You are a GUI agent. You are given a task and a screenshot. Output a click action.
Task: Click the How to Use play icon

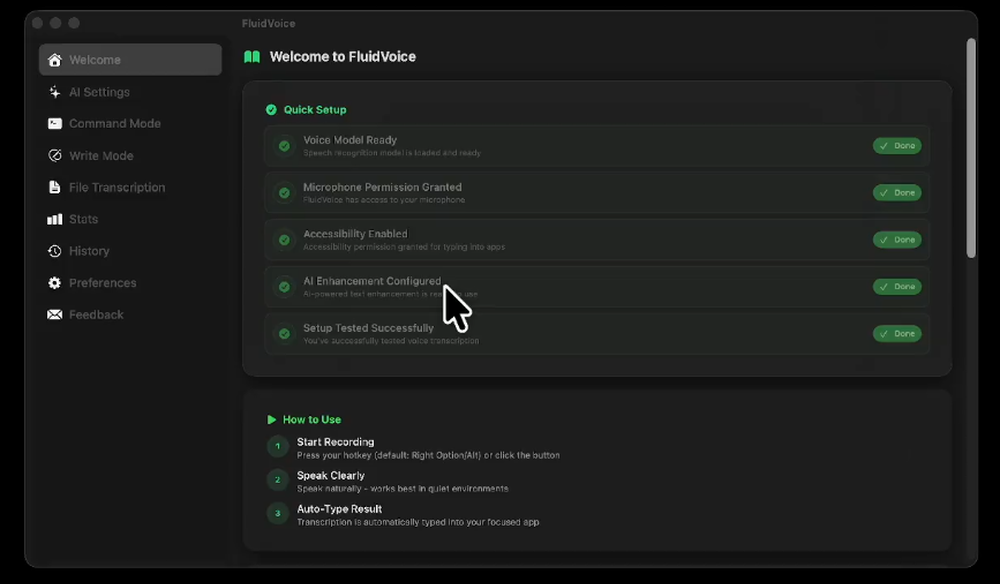pyautogui.click(x=272, y=420)
